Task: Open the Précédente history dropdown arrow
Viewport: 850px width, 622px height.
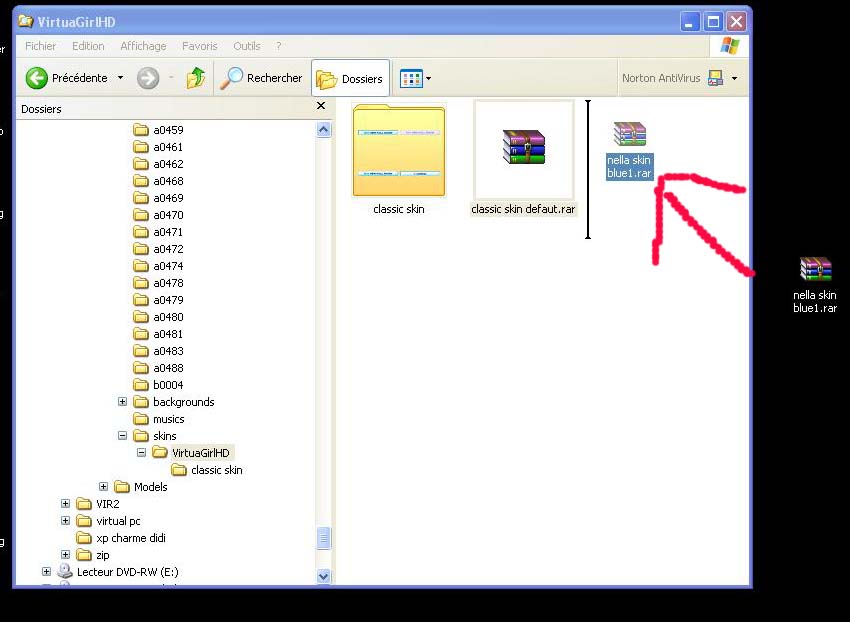Action: point(120,78)
